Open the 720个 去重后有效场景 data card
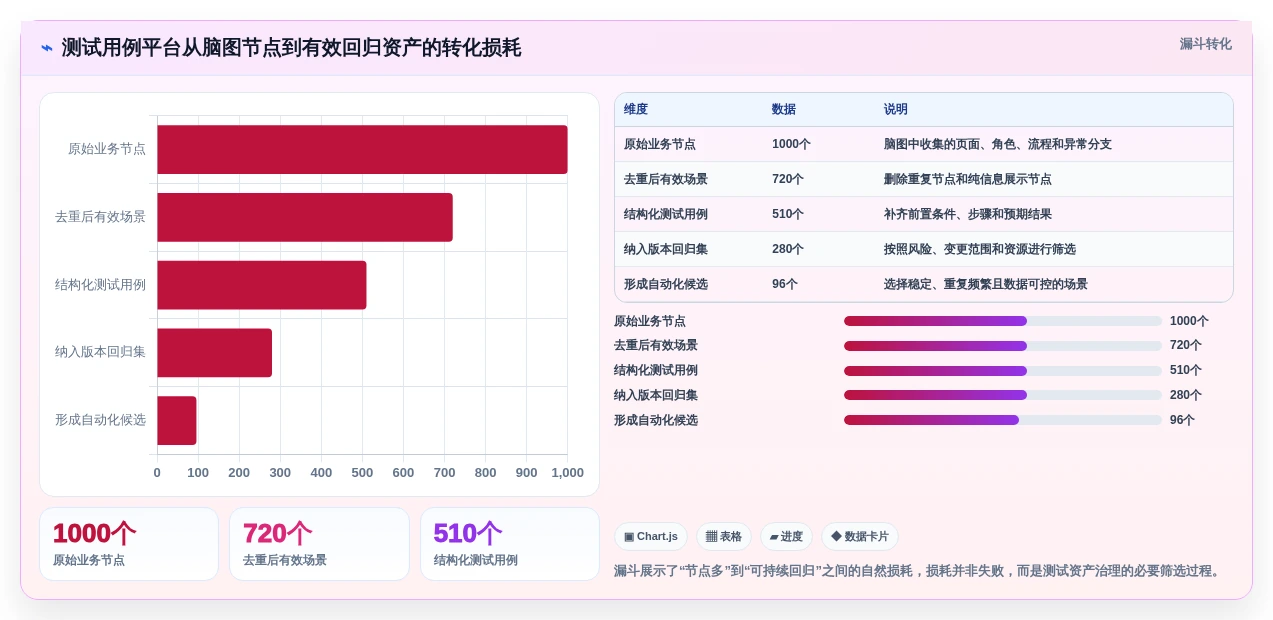The width and height of the screenshot is (1273, 620). tap(319, 544)
